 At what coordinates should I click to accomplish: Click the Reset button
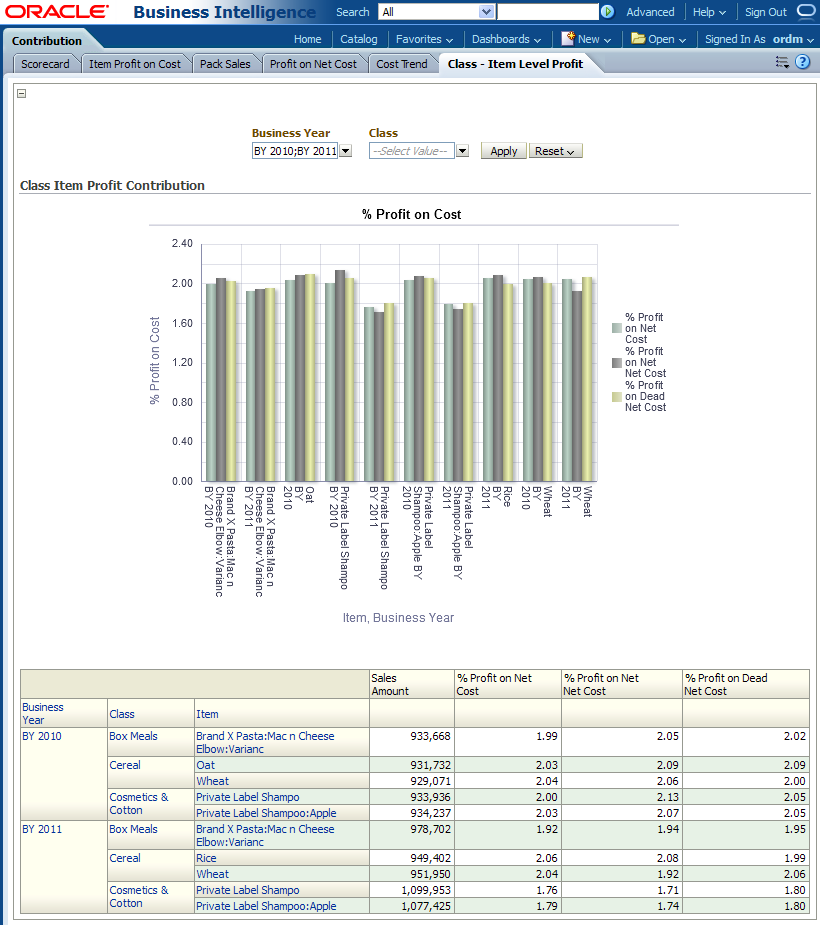coord(554,151)
